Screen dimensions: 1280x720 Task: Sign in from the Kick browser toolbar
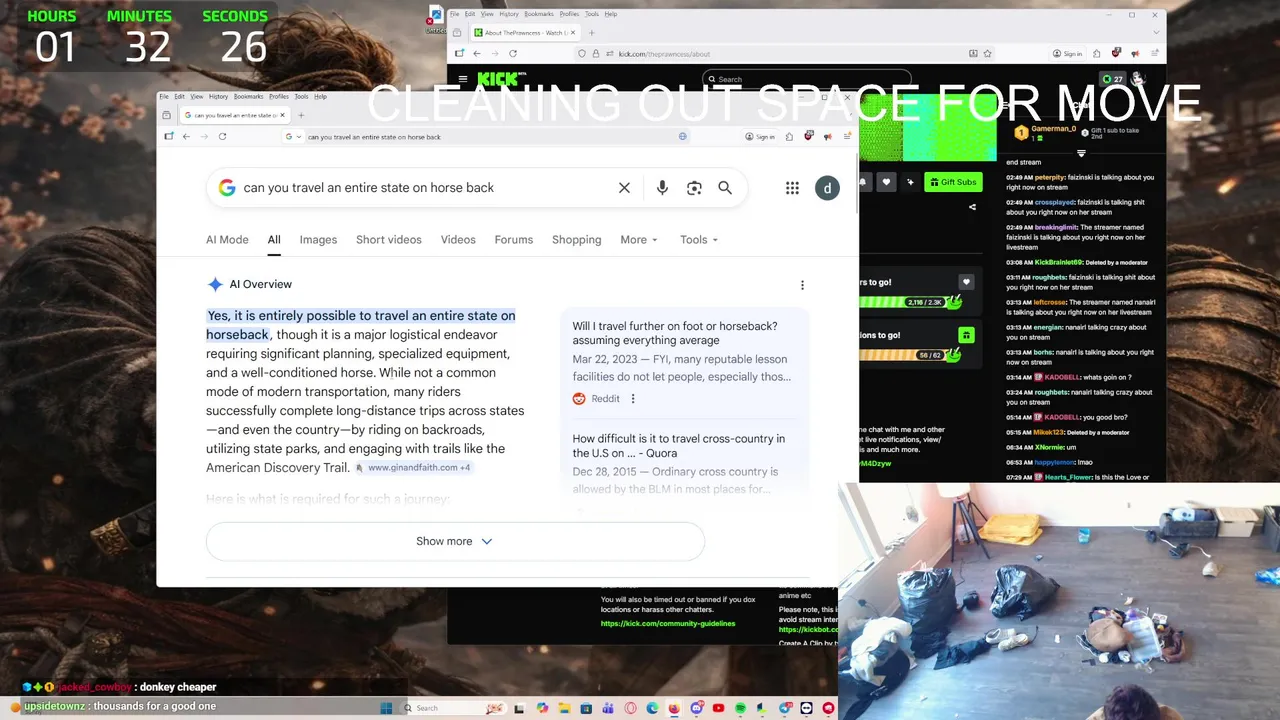click(1068, 53)
